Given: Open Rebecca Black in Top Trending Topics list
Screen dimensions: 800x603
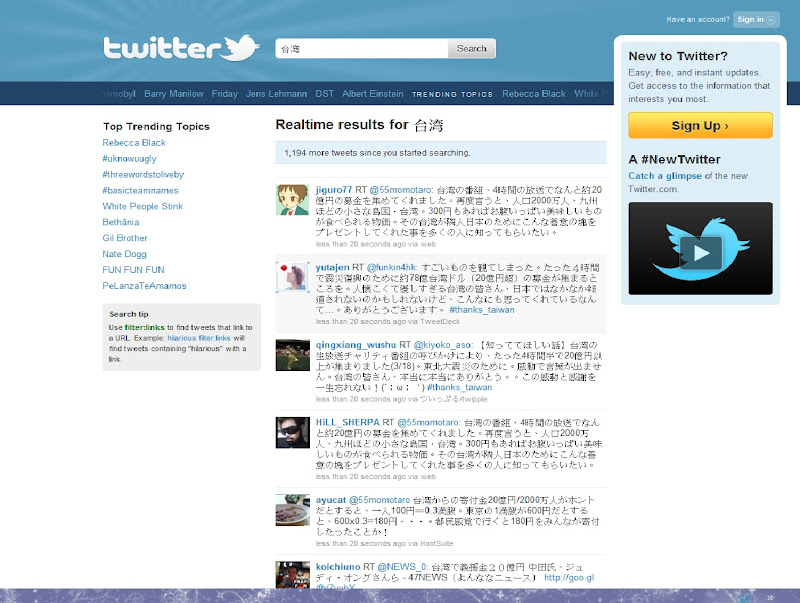Looking at the screenshot, I should pyautogui.click(x=134, y=143).
